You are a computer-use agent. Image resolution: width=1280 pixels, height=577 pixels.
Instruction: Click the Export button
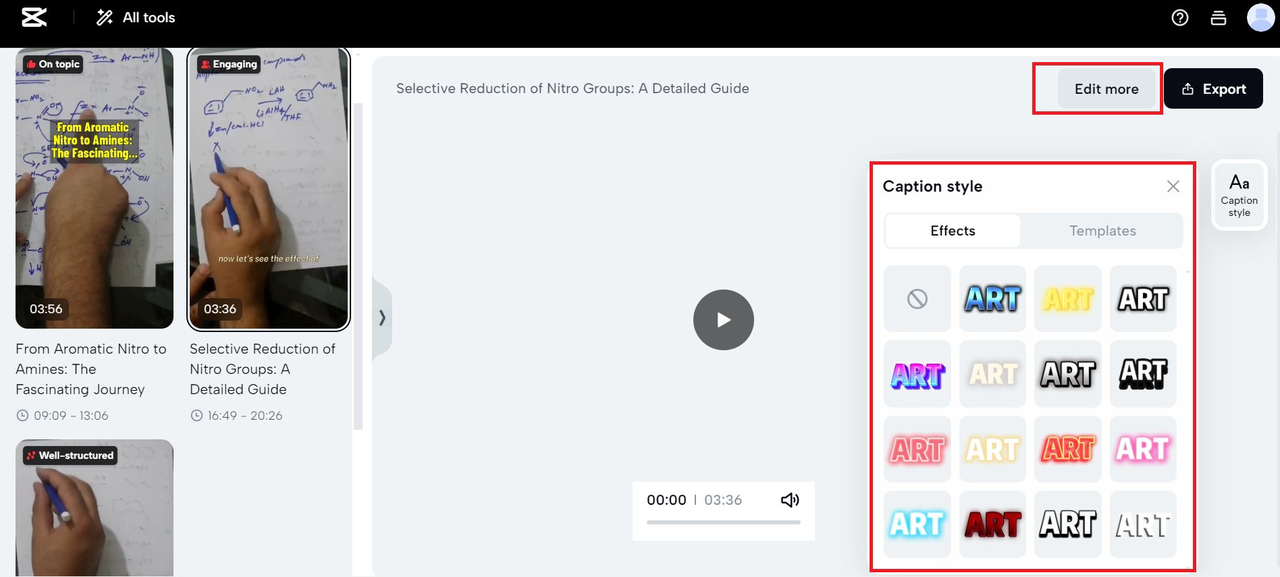pos(1213,89)
